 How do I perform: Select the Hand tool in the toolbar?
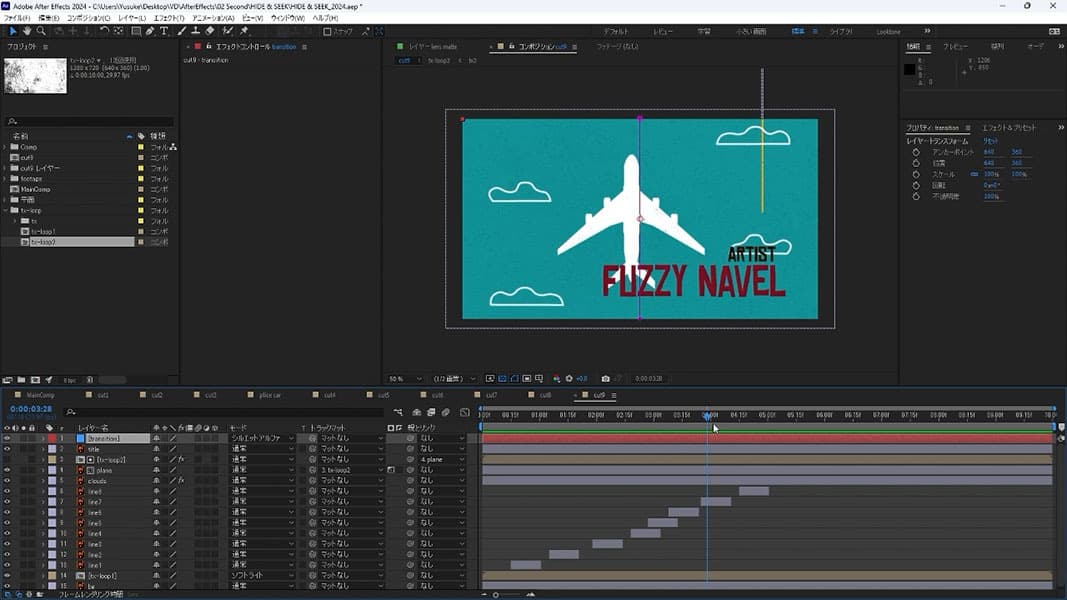click(x=26, y=31)
